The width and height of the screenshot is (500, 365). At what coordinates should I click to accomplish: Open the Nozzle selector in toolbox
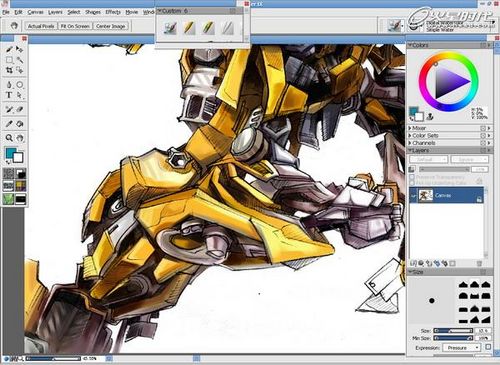[x=21, y=199]
